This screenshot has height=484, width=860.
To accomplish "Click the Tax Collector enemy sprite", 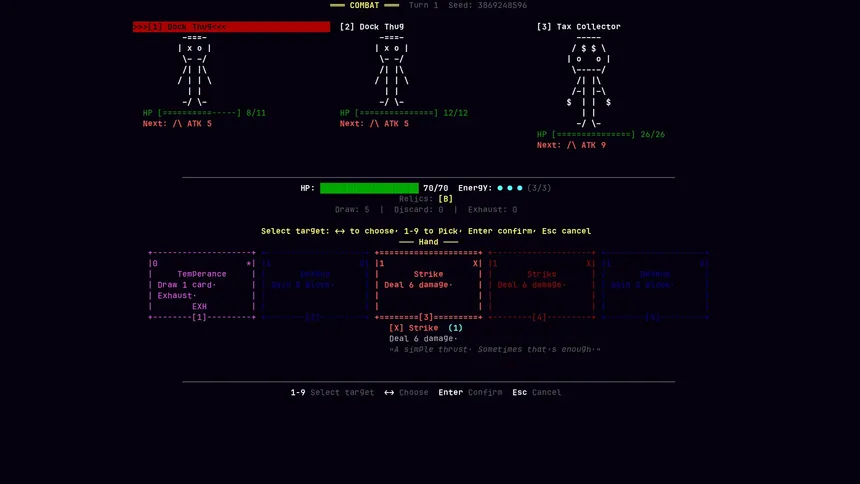I will [x=588, y=80].
